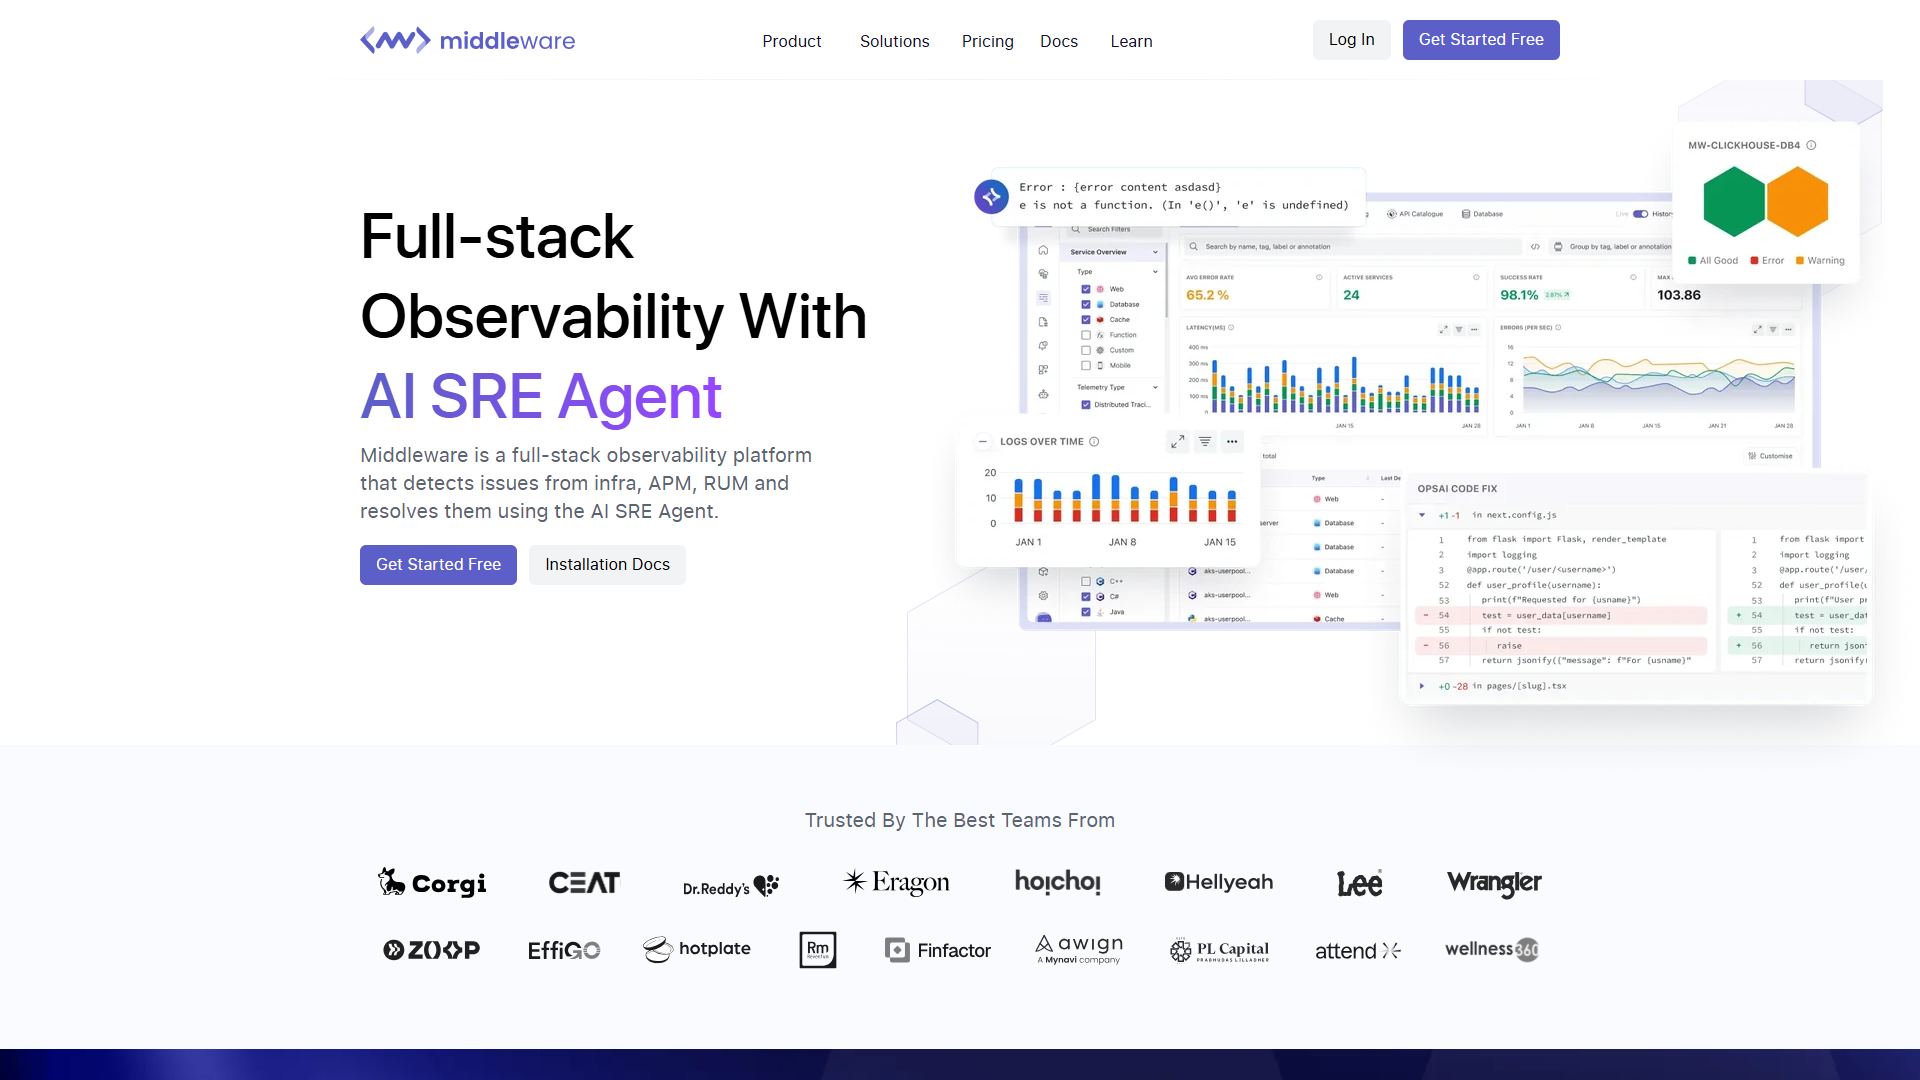Click the hotplate customer logo

(697, 949)
